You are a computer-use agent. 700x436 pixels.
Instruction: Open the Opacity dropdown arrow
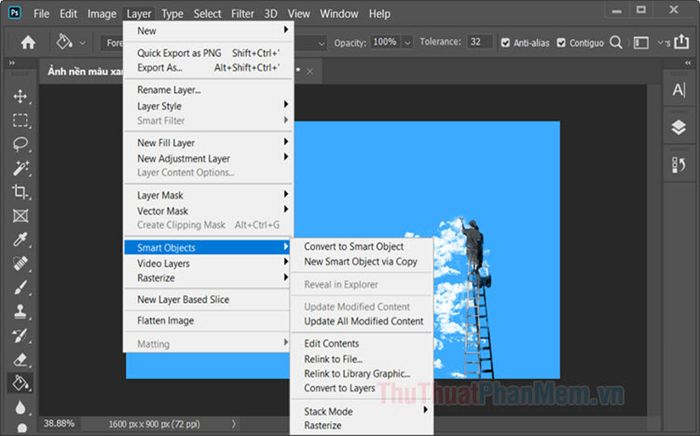click(407, 43)
